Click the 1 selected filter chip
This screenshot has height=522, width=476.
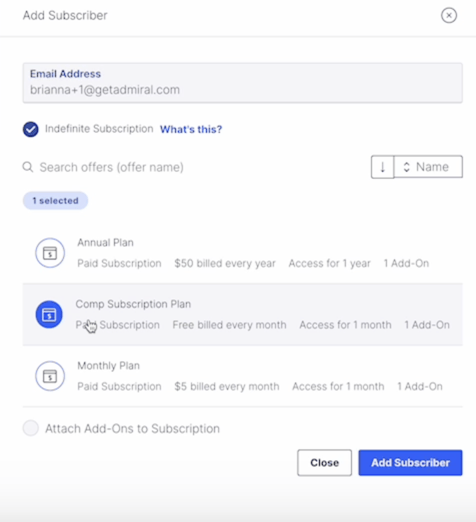(55, 201)
